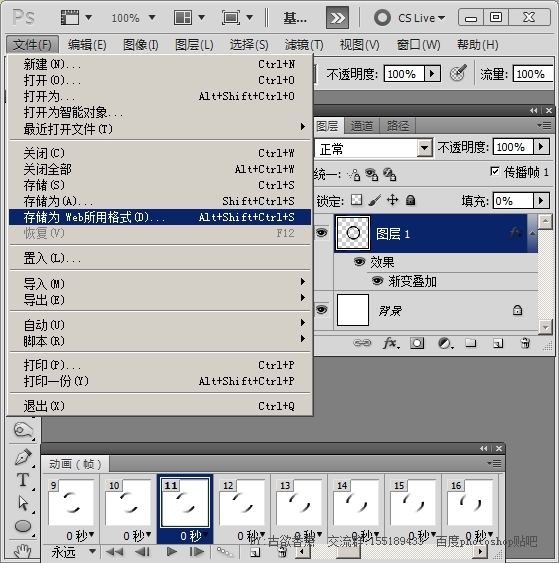
Task: Switch to the 通道 tab
Action: [362, 126]
